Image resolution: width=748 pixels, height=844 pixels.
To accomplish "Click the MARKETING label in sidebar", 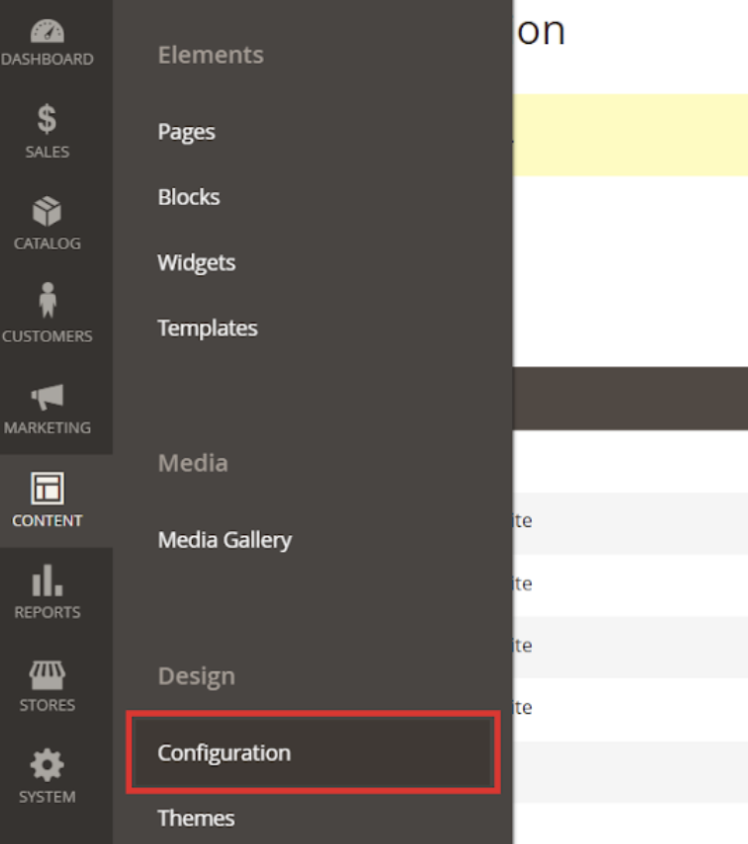I will [47, 428].
